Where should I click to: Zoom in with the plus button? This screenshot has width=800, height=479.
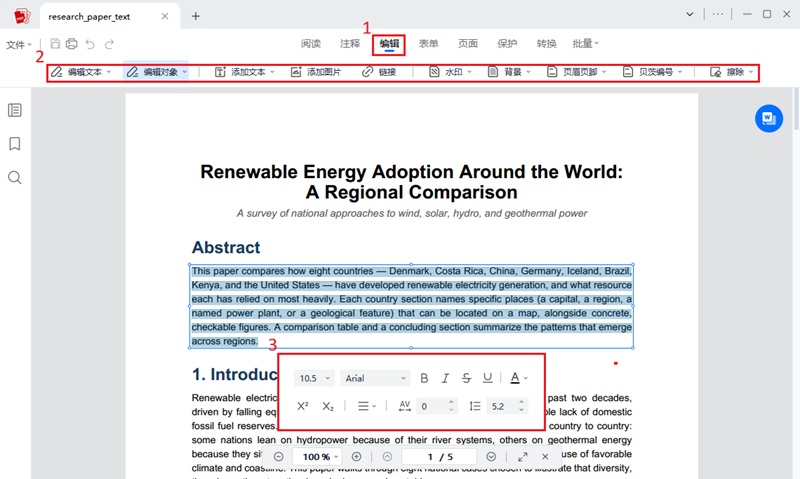click(x=357, y=457)
